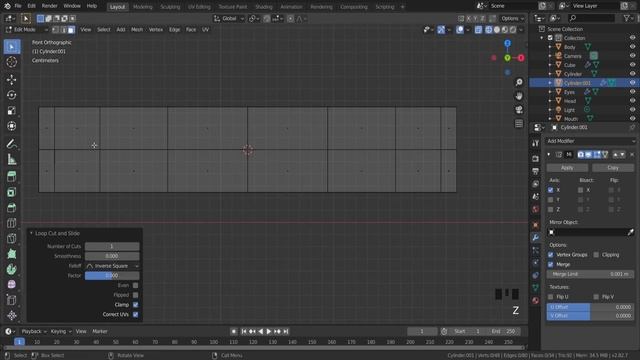This screenshot has width=640, height=360.
Task: Activate the Scale tool
Action: pos(12,111)
